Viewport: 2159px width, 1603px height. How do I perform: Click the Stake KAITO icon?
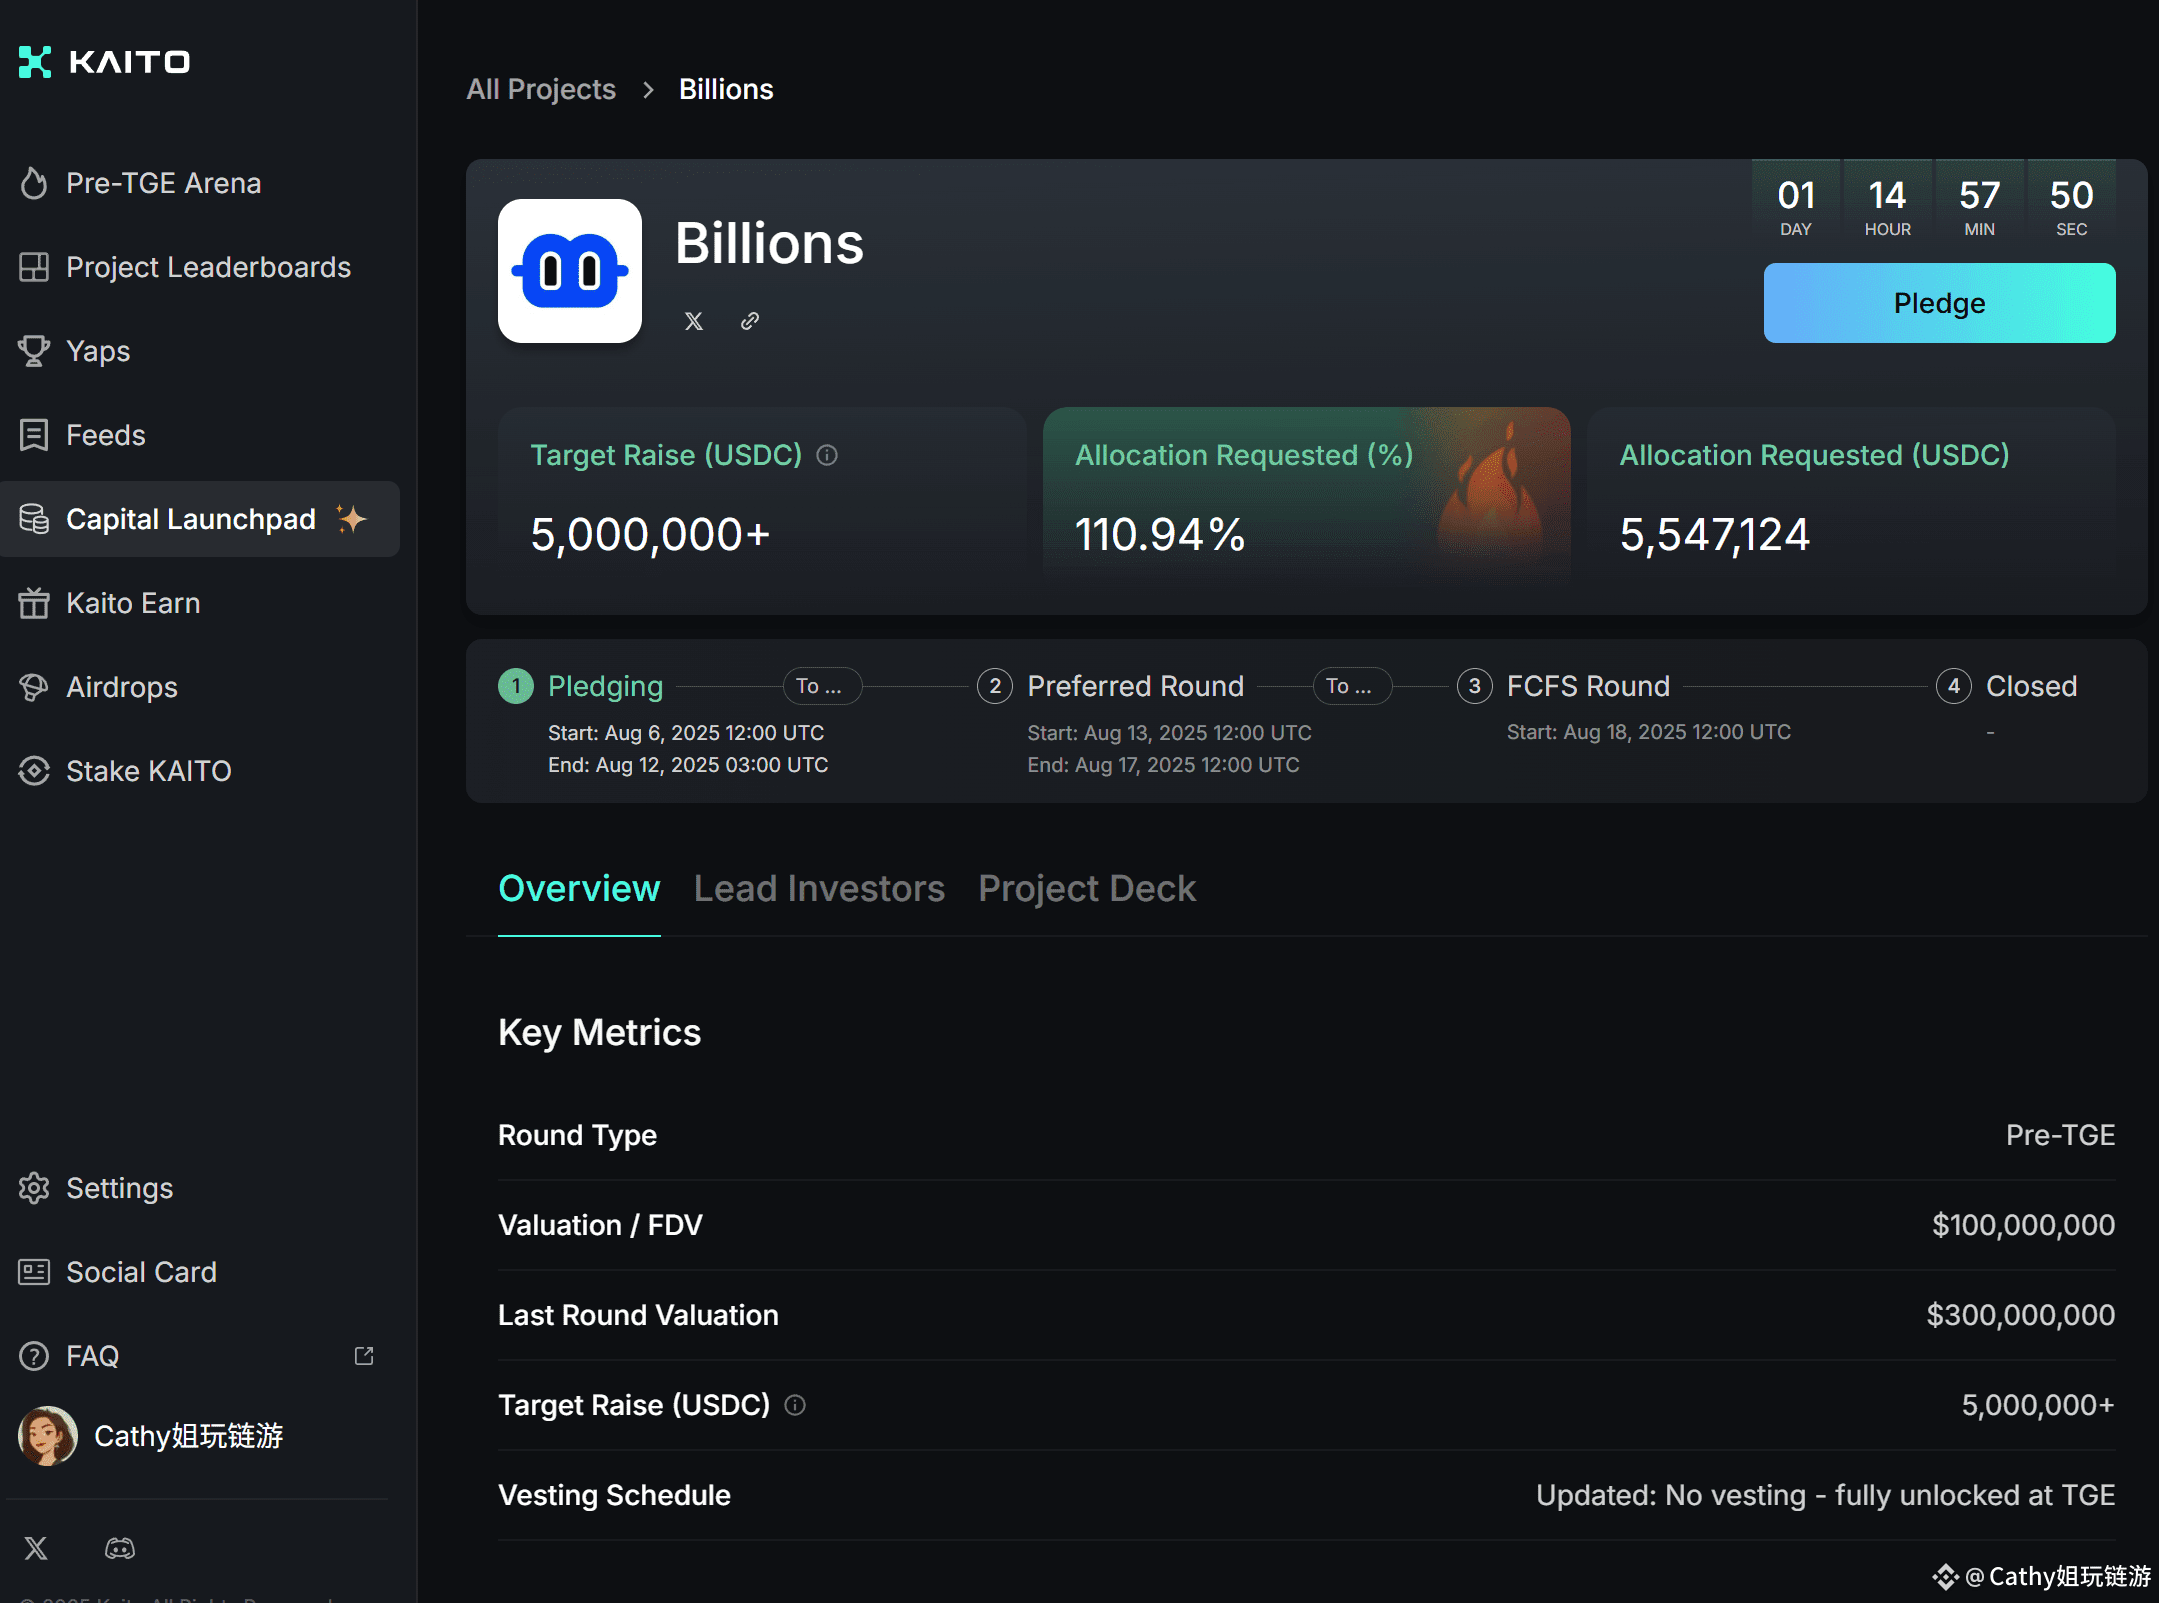pos(34,771)
